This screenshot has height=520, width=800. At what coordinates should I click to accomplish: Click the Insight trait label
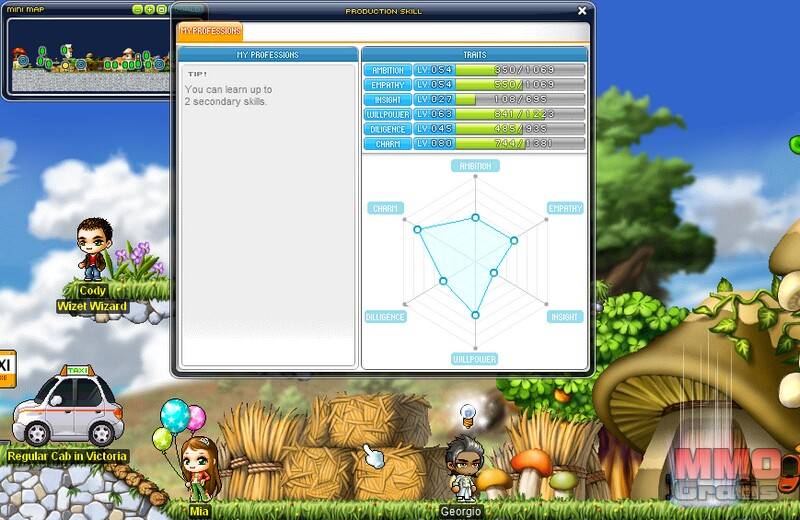point(387,100)
